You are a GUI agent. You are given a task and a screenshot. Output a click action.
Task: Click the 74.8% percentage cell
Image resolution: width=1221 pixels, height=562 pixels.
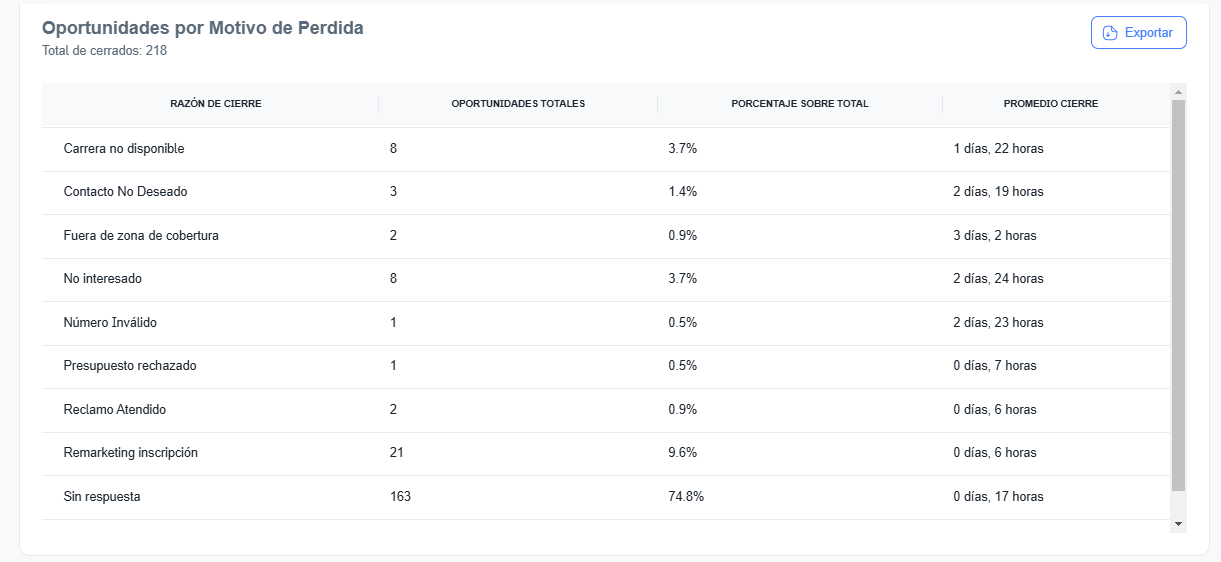coord(686,497)
